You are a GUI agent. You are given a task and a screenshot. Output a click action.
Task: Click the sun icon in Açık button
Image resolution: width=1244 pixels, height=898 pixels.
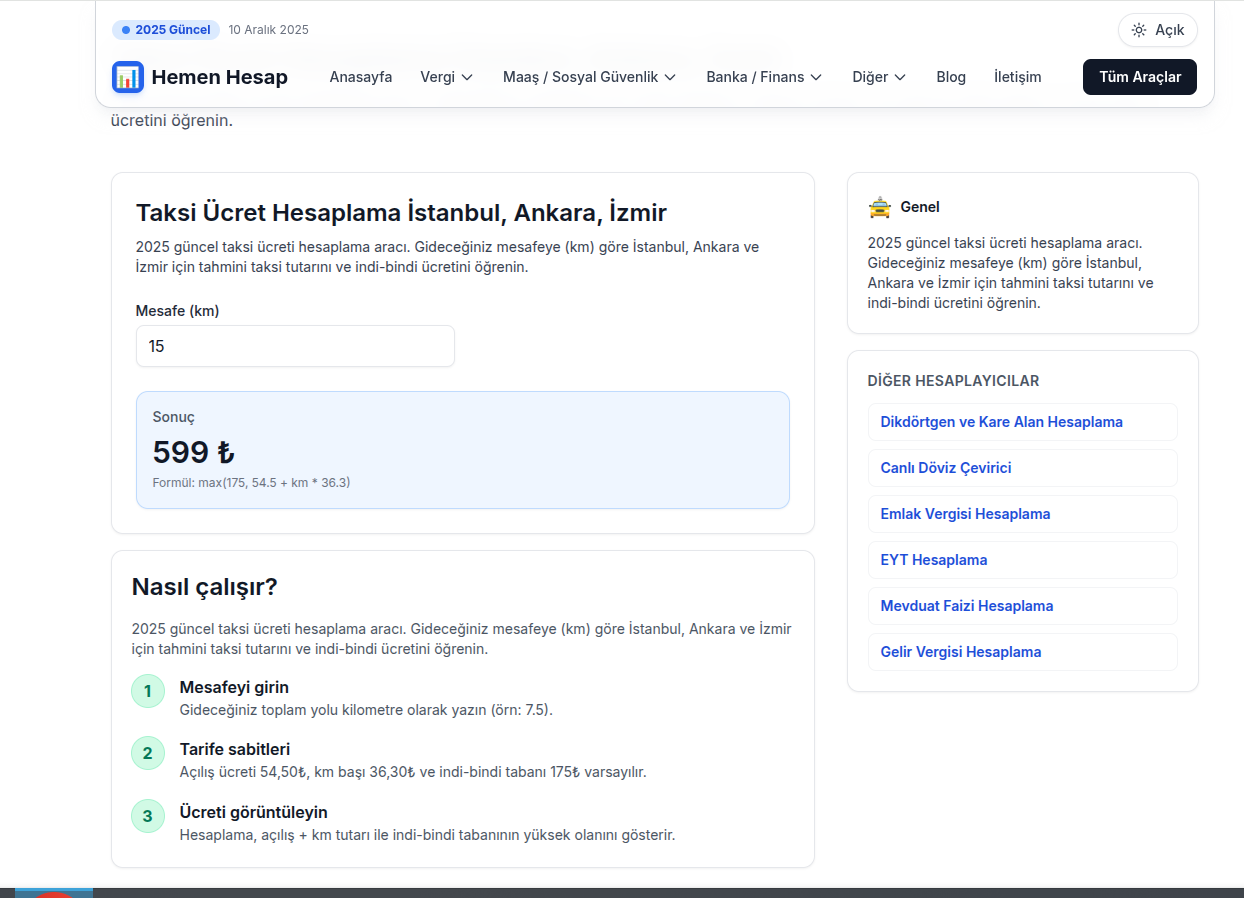tap(1138, 30)
